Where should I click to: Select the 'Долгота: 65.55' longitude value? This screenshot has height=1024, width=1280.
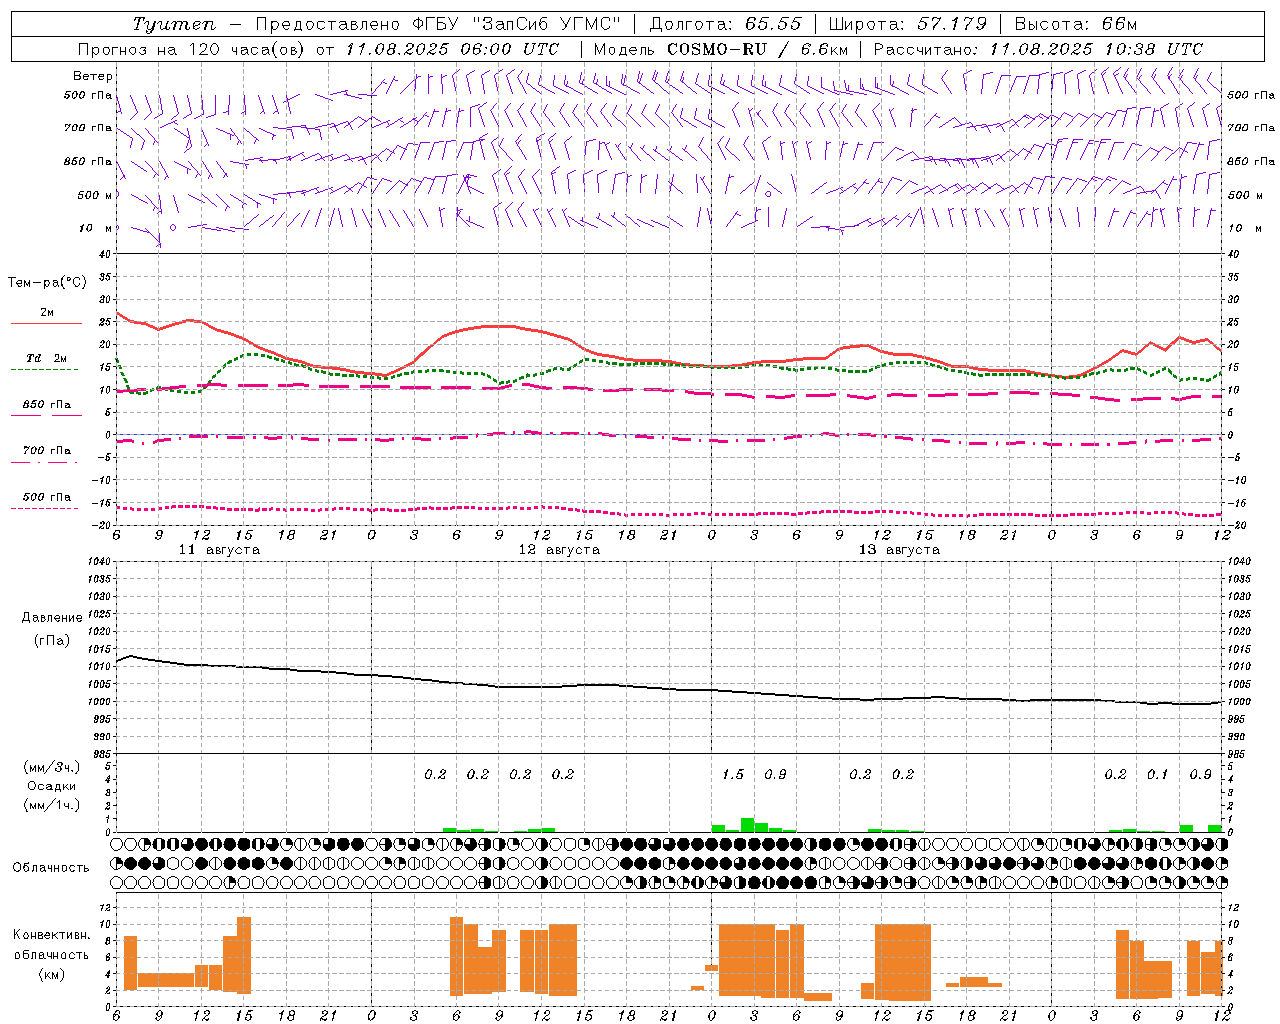point(725,24)
